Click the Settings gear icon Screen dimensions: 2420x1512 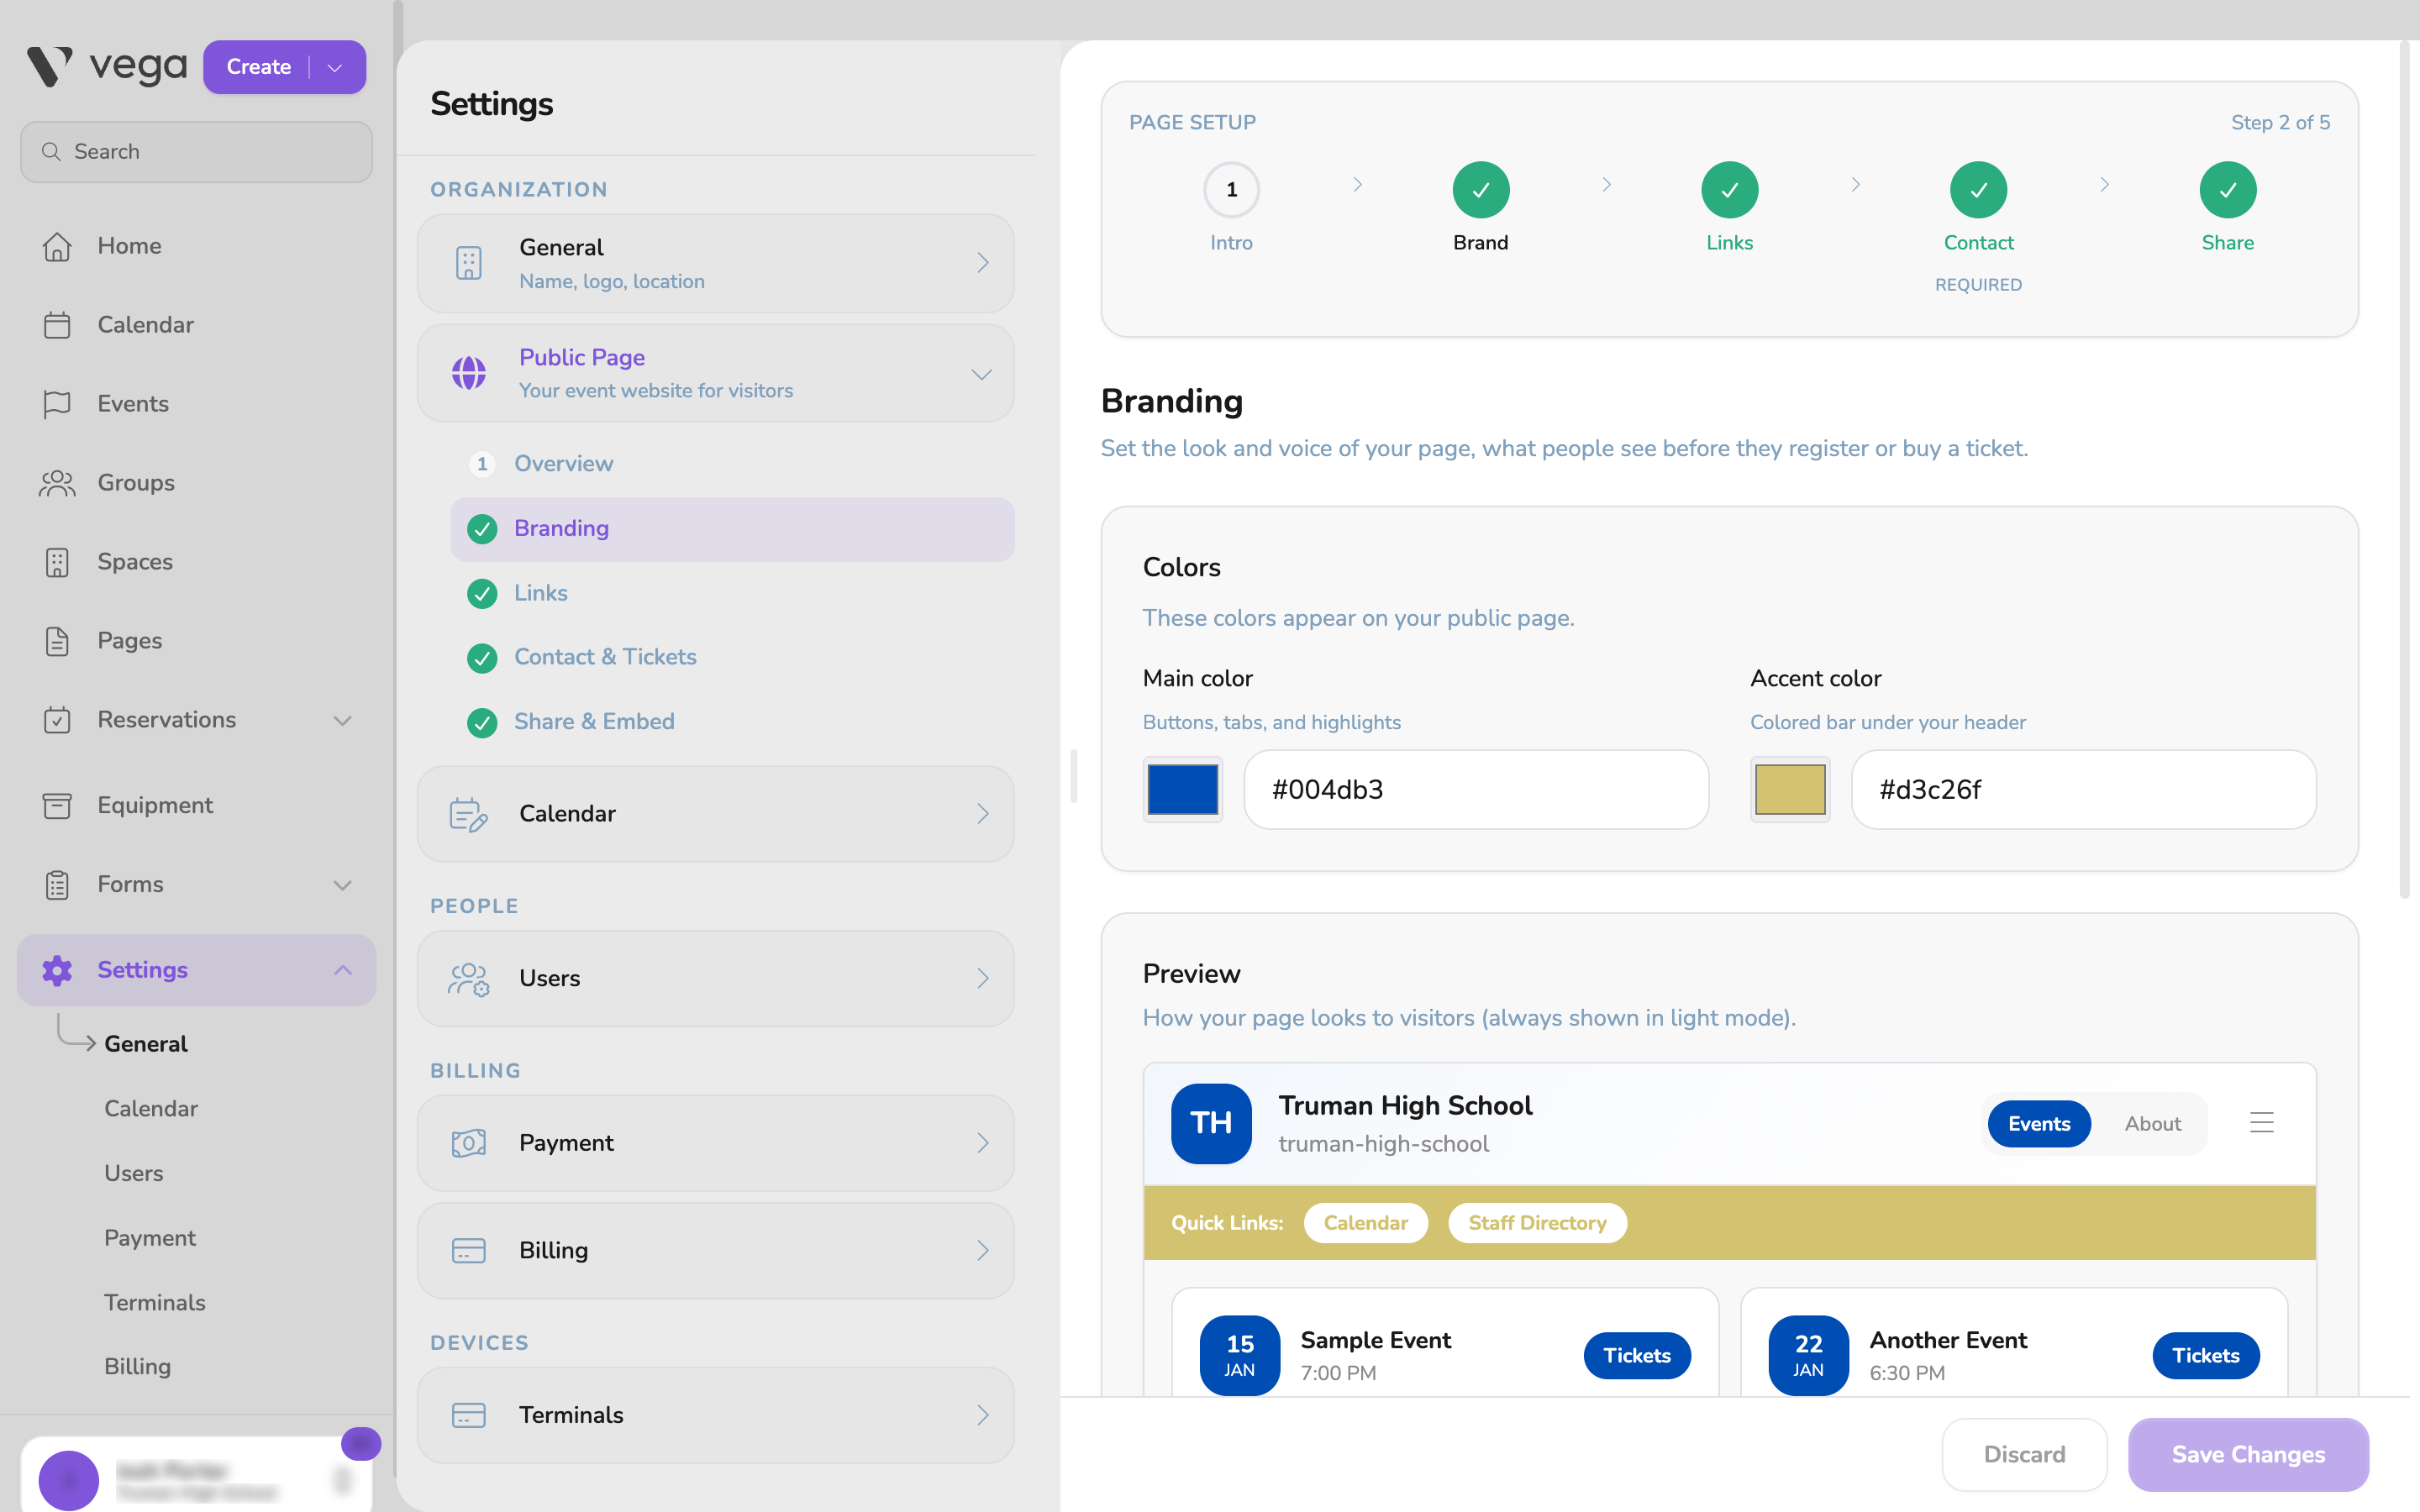pyautogui.click(x=57, y=970)
